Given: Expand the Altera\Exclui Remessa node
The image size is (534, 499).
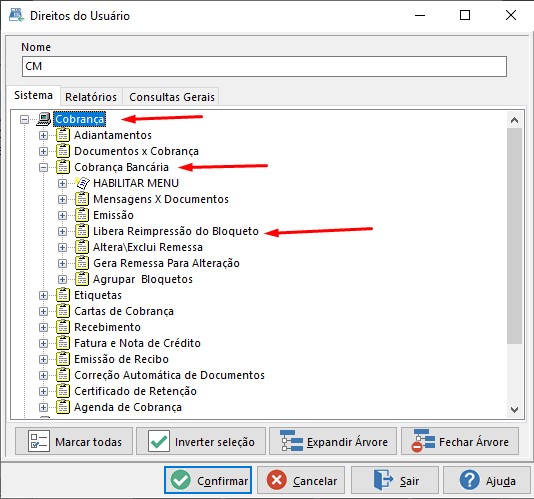Looking at the screenshot, I should [62, 248].
